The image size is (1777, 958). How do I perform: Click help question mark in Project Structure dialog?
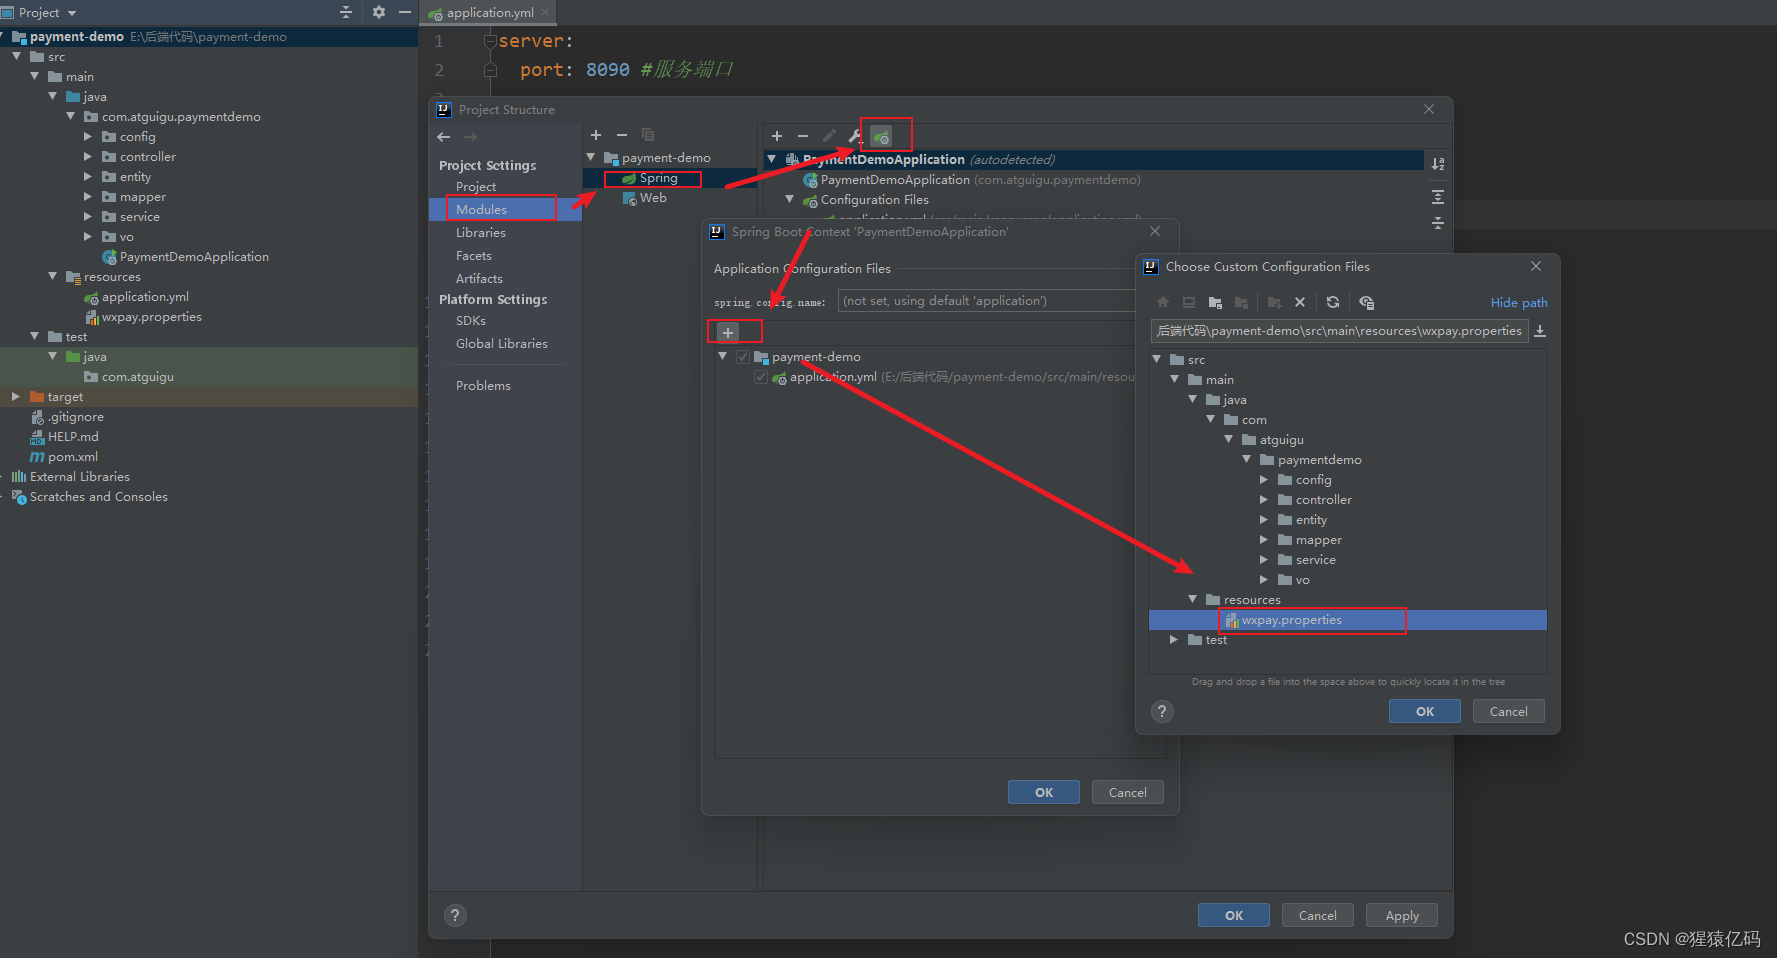[455, 915]
